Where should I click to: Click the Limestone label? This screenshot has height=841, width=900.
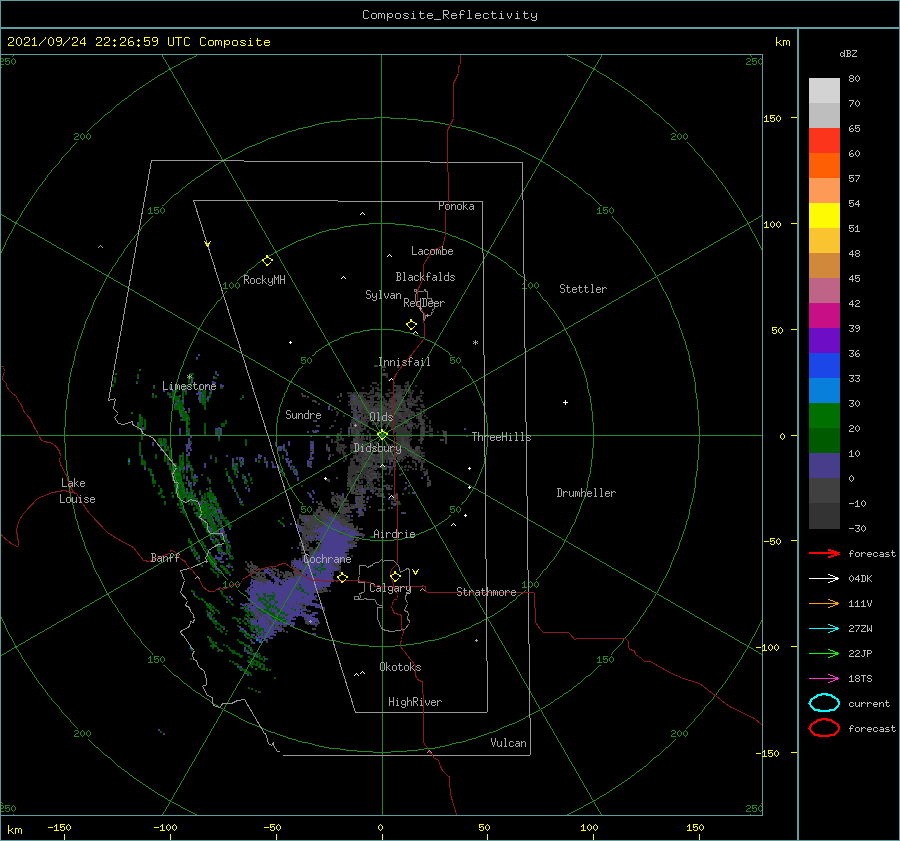point(189,386)
